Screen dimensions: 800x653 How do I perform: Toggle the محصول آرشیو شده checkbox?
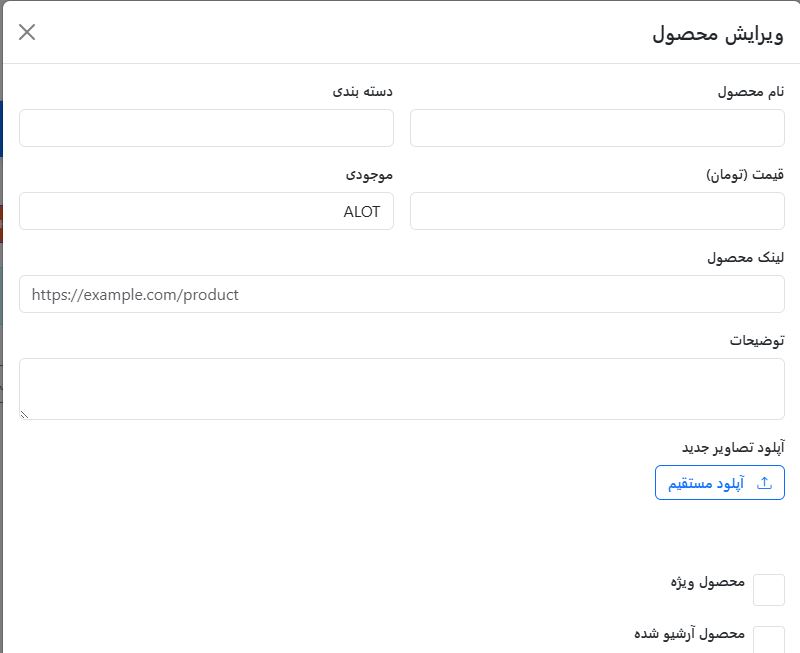768,640
